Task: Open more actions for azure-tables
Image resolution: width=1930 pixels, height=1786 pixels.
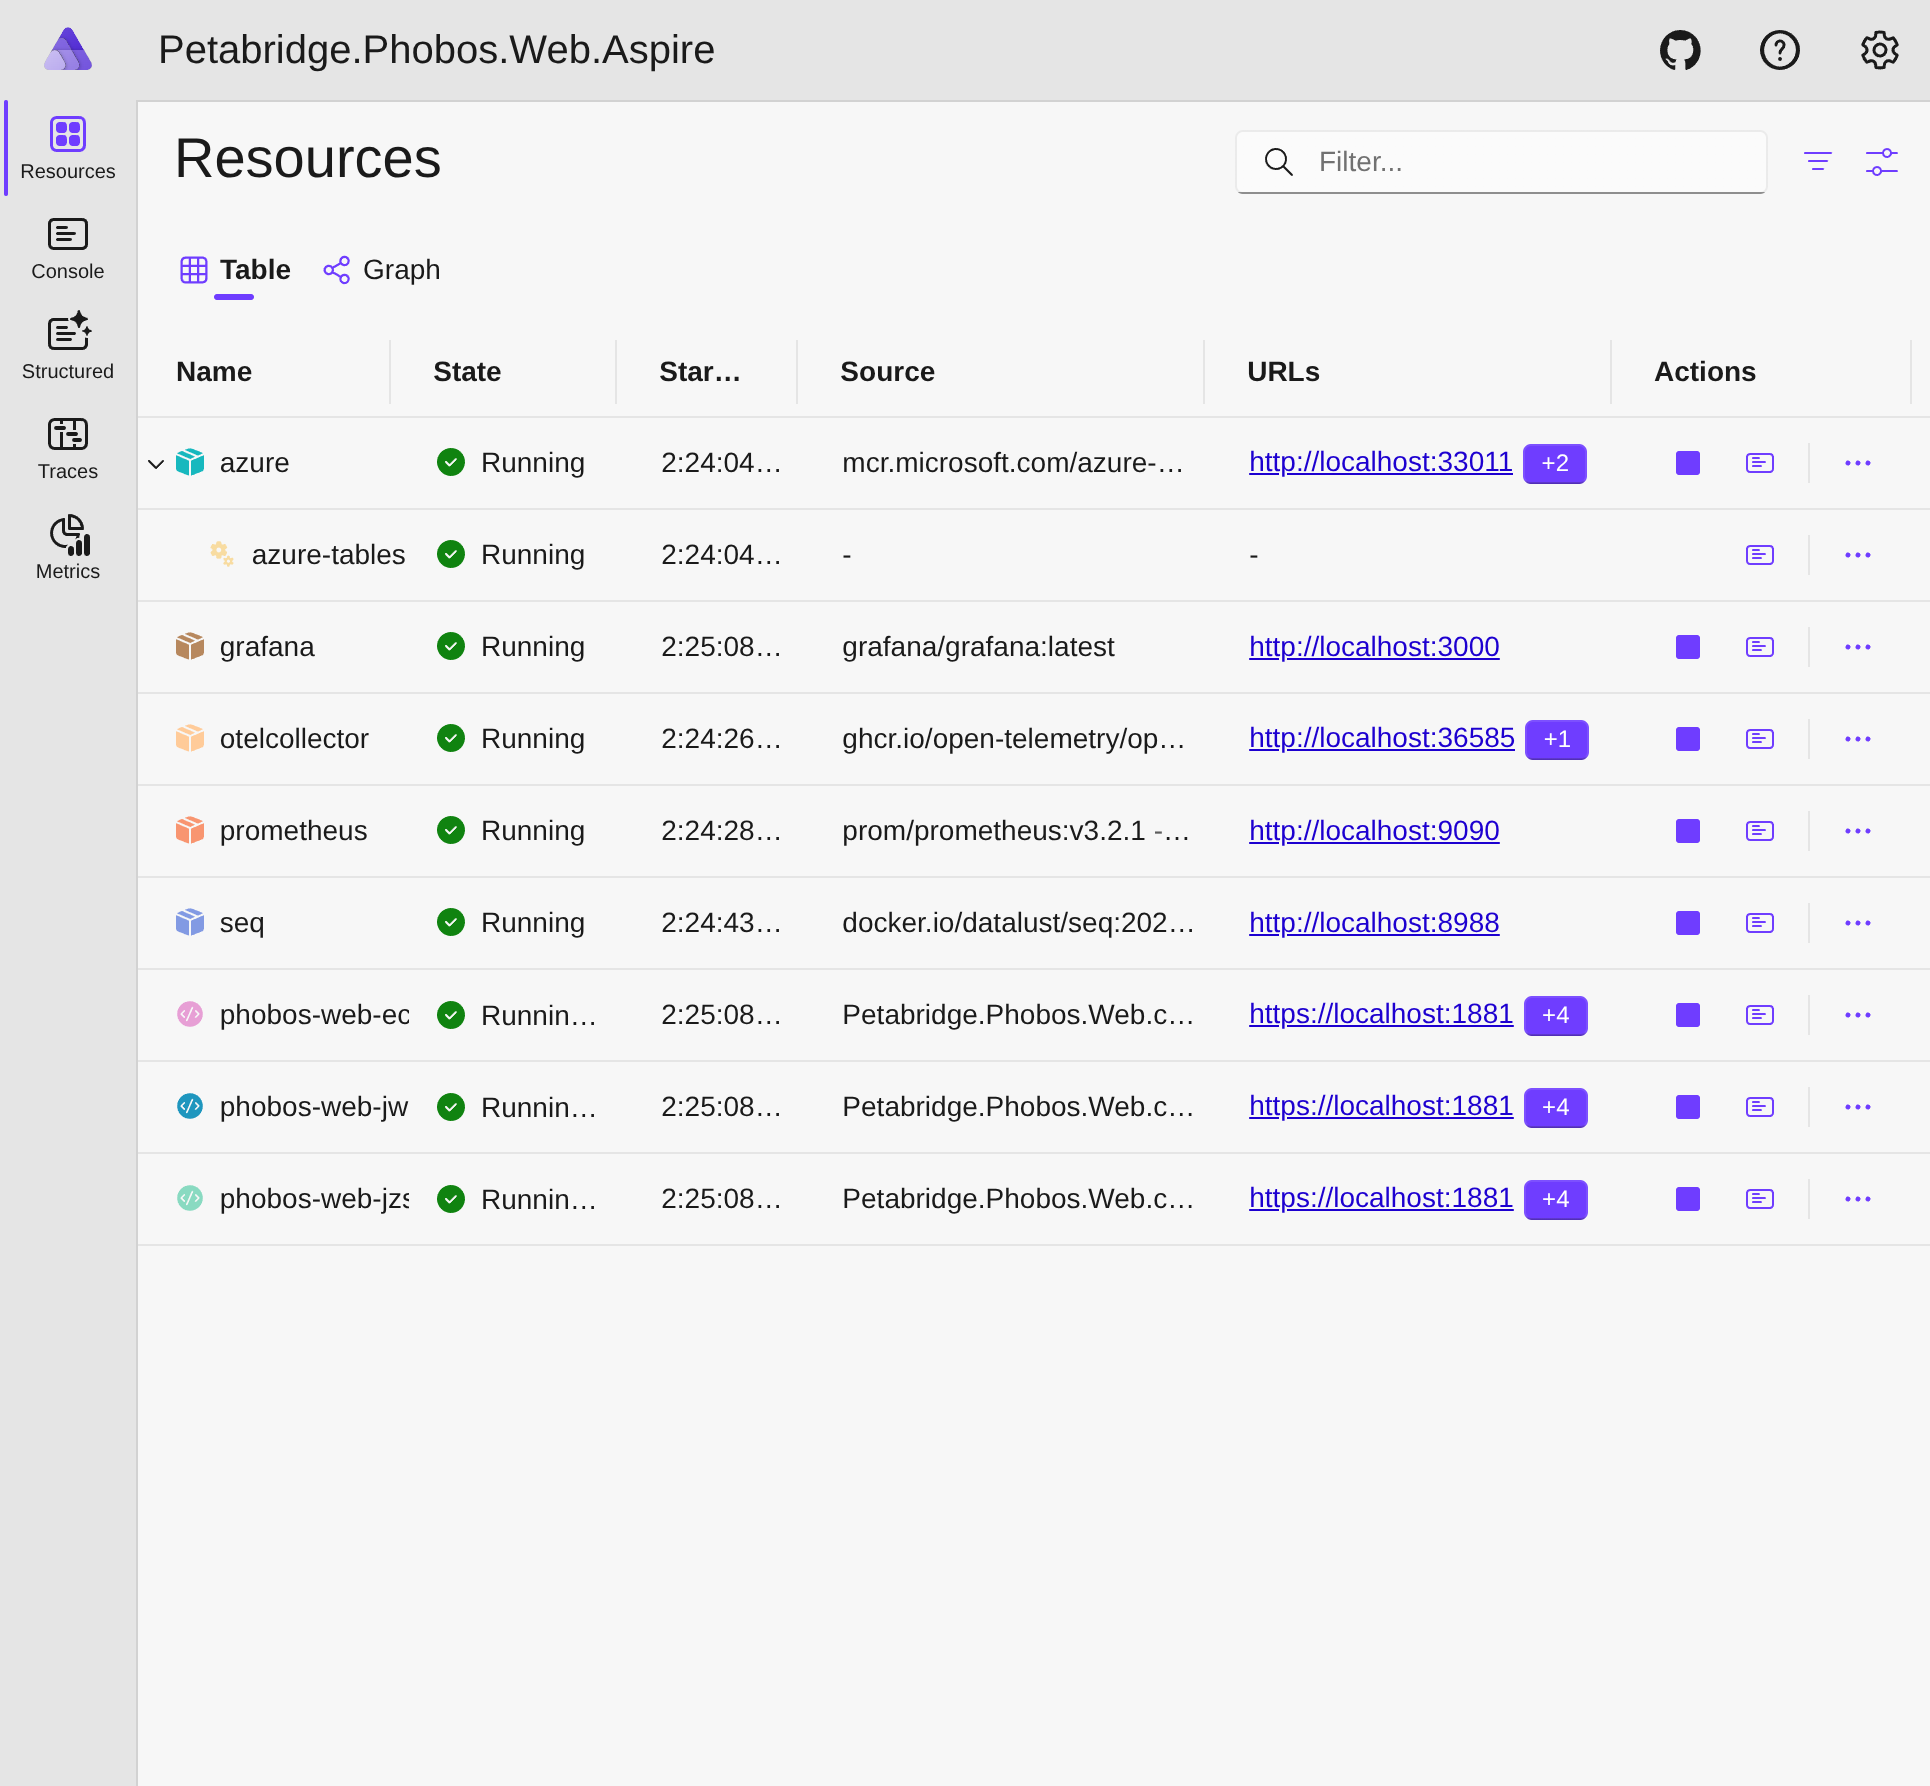Action: point(1858,555)
